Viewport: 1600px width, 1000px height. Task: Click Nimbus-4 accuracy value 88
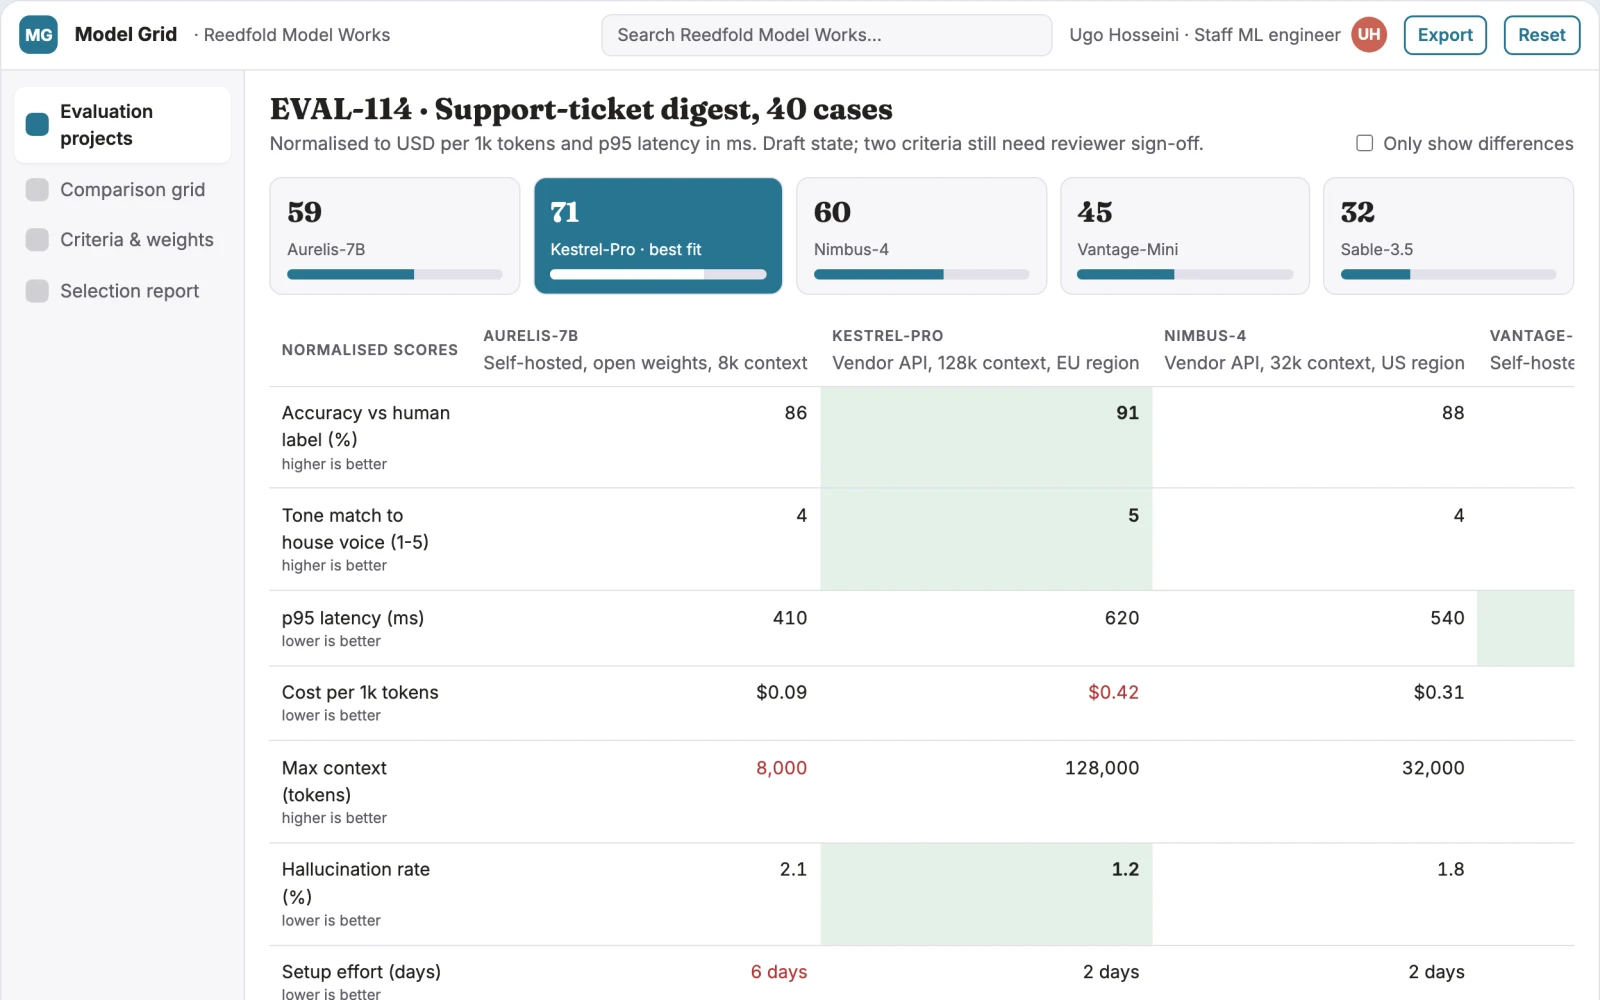[1453, 413]
